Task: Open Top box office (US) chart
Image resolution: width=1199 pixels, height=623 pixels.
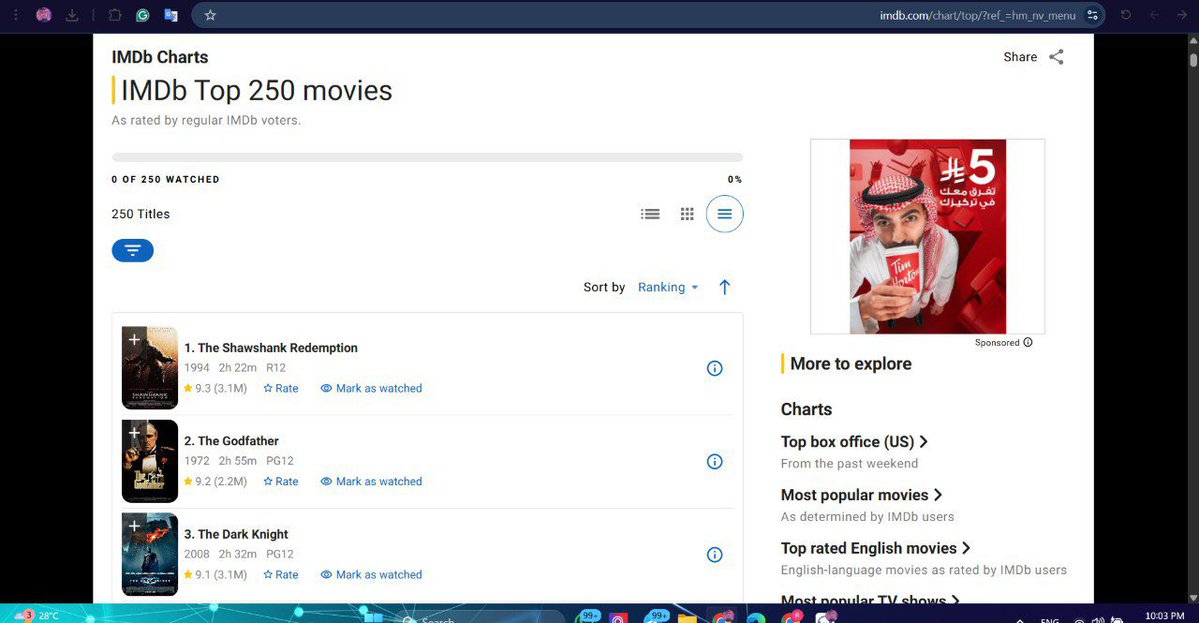Action: [854, 442]
